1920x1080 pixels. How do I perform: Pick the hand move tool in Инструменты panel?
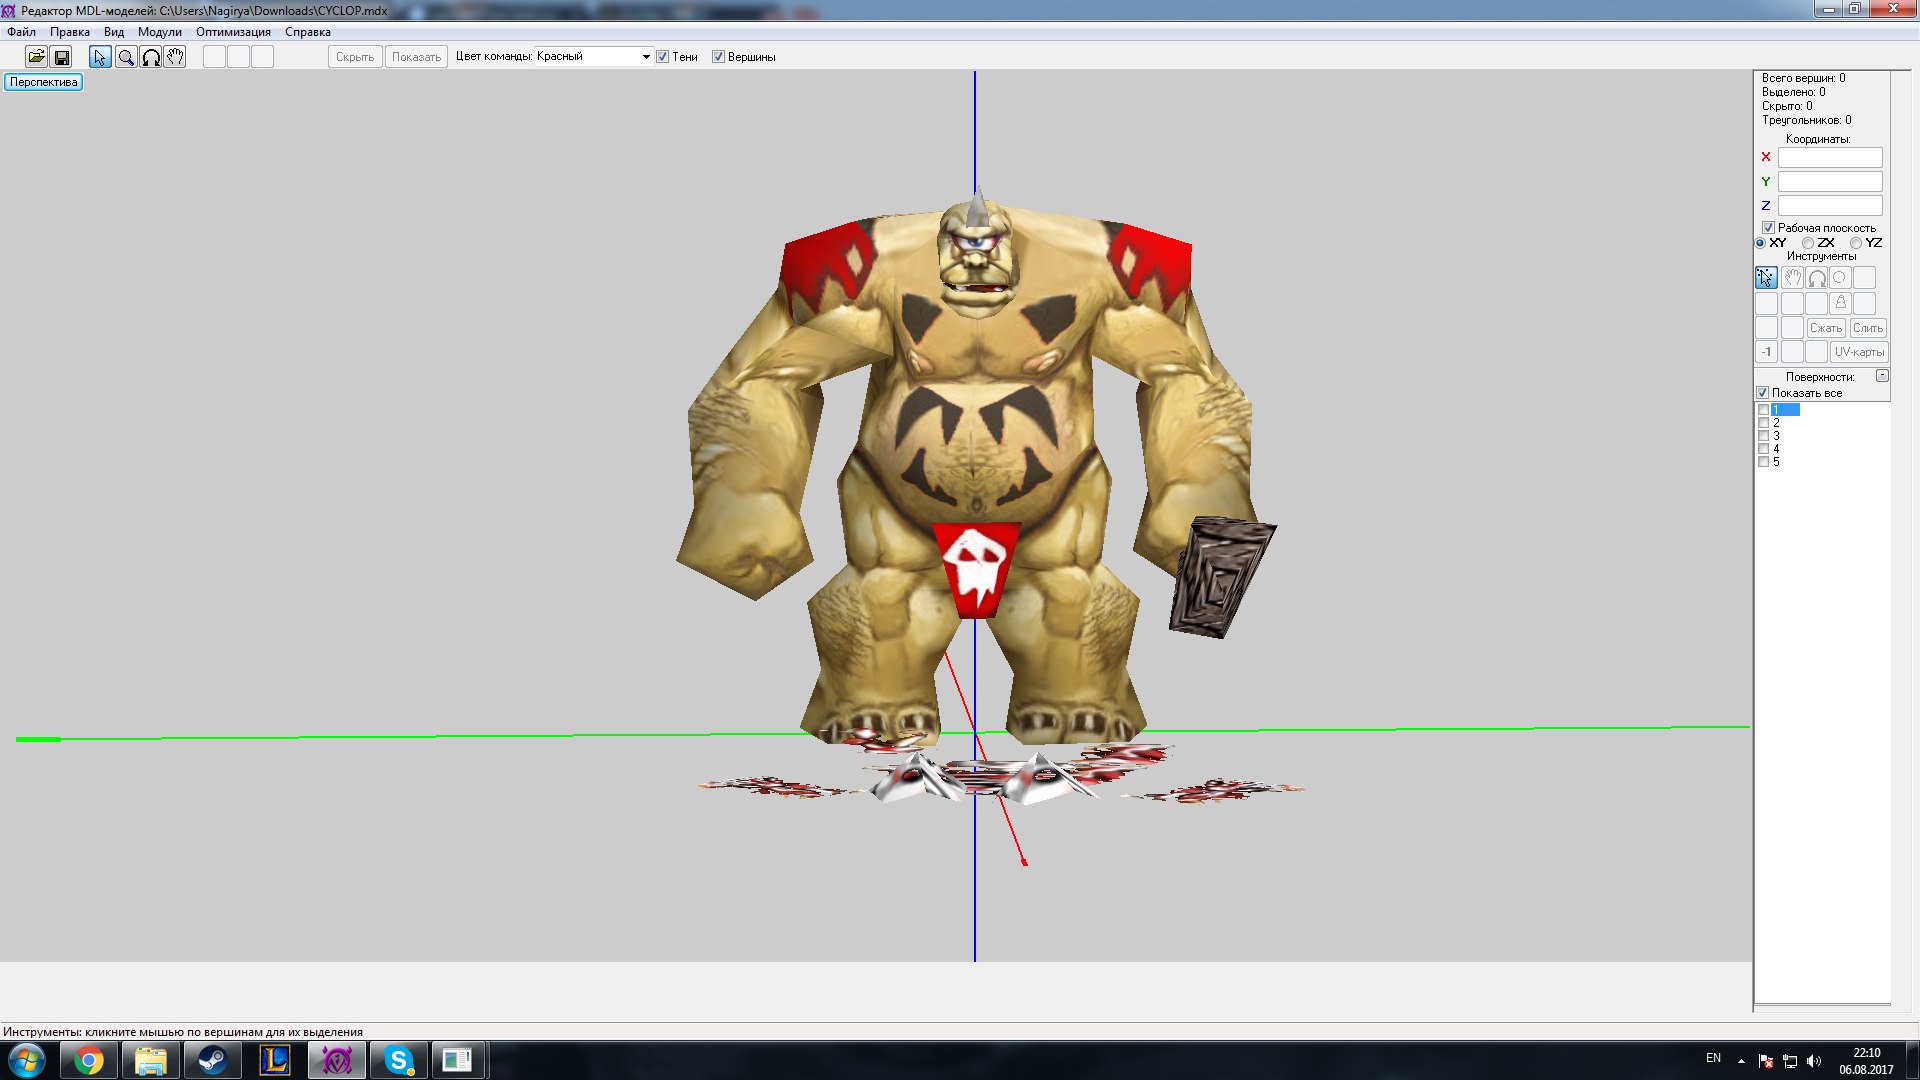tap(1792, 278)
